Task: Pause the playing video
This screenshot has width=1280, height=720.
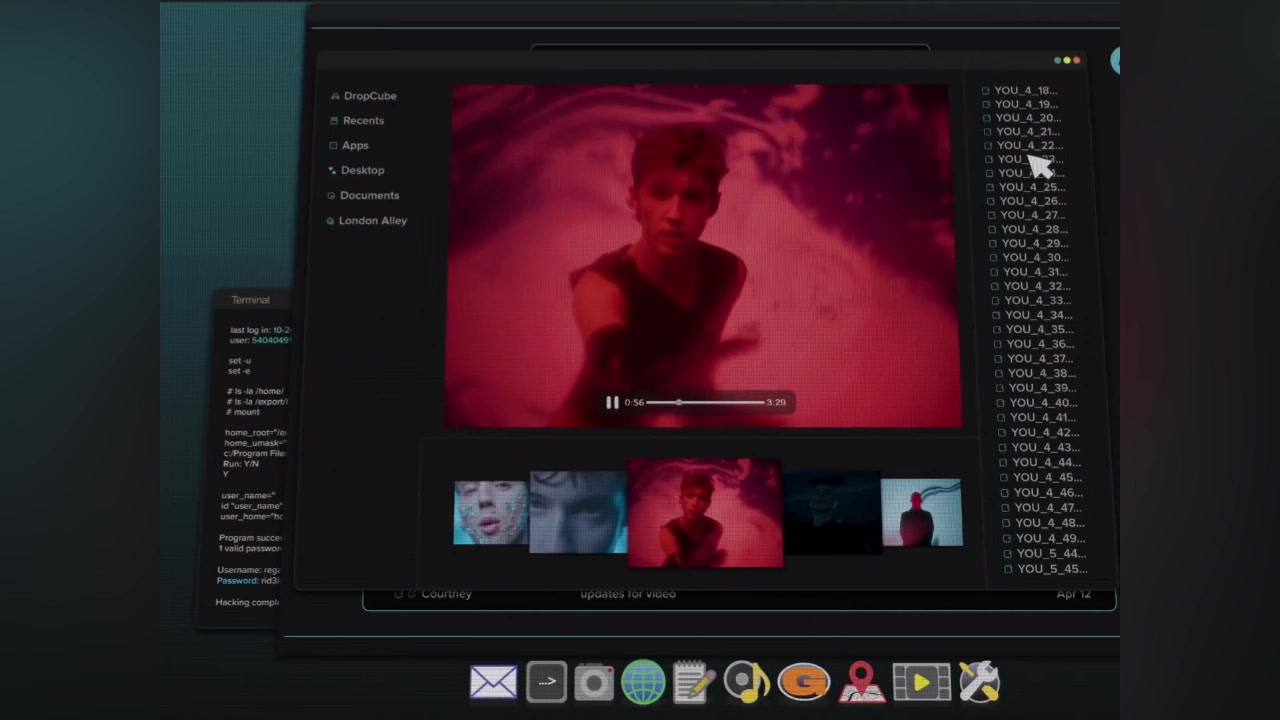Action: click(612, 402)
